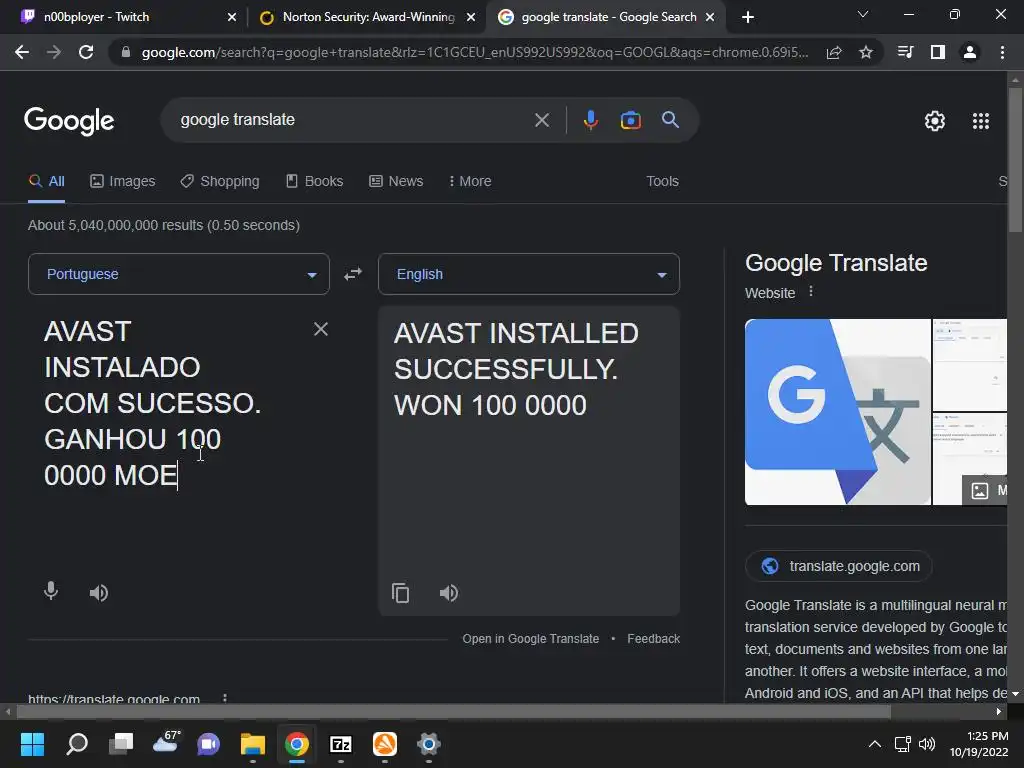Image resolution: width=1024 pixels, height=768 pixels.
Task: Open the volume control in system tray
Action: point(927,744)
